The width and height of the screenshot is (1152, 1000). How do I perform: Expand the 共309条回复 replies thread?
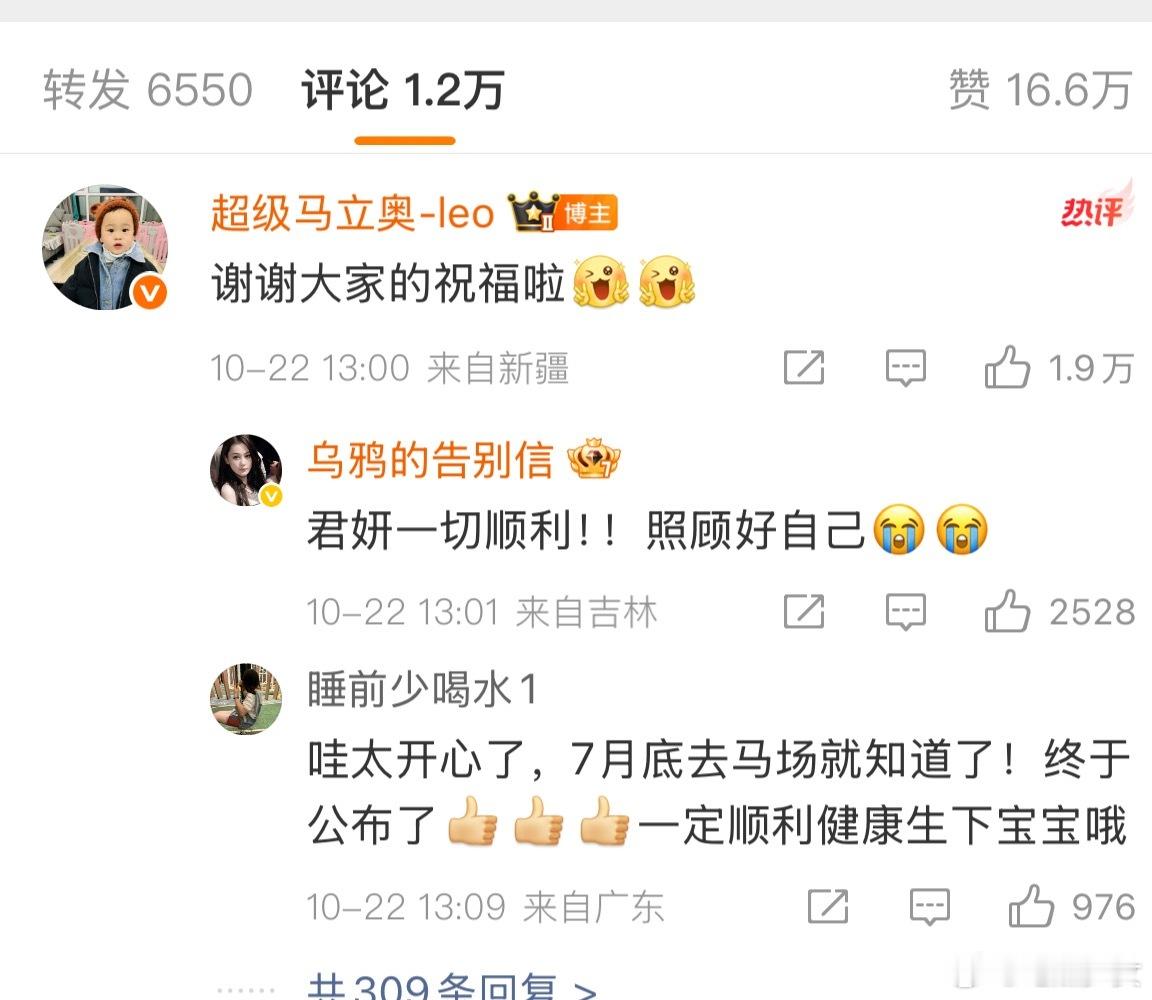click(x=452, y=985)
